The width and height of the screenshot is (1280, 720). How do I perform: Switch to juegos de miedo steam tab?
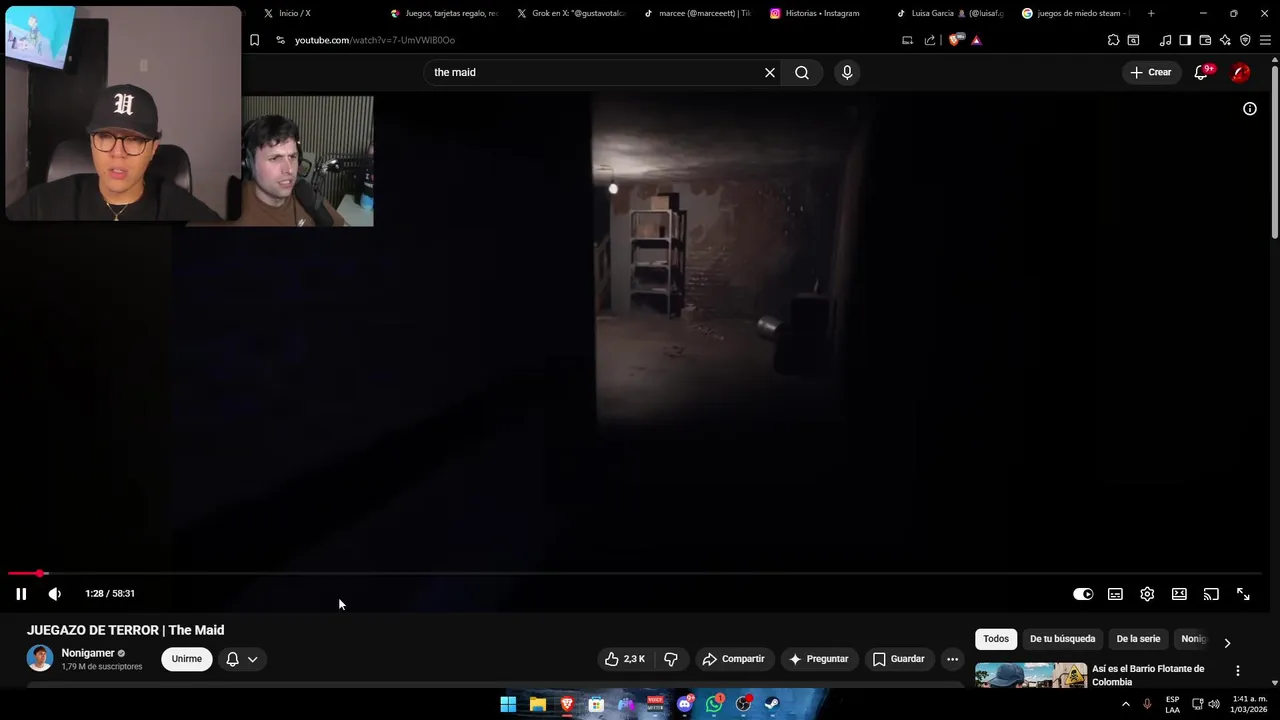pos(1077,13)
